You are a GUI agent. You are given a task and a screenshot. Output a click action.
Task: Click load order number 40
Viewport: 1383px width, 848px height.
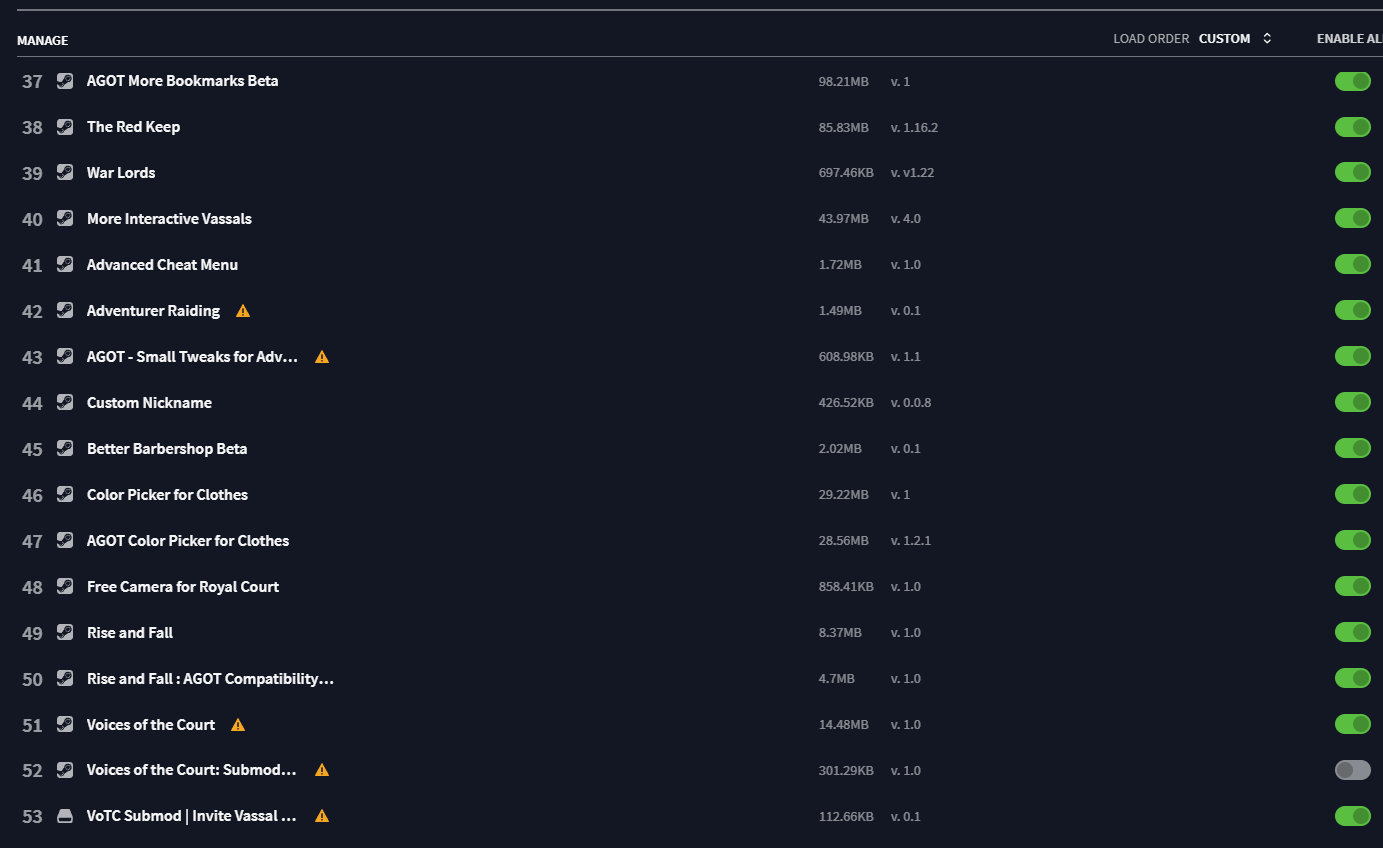(32, 219)
